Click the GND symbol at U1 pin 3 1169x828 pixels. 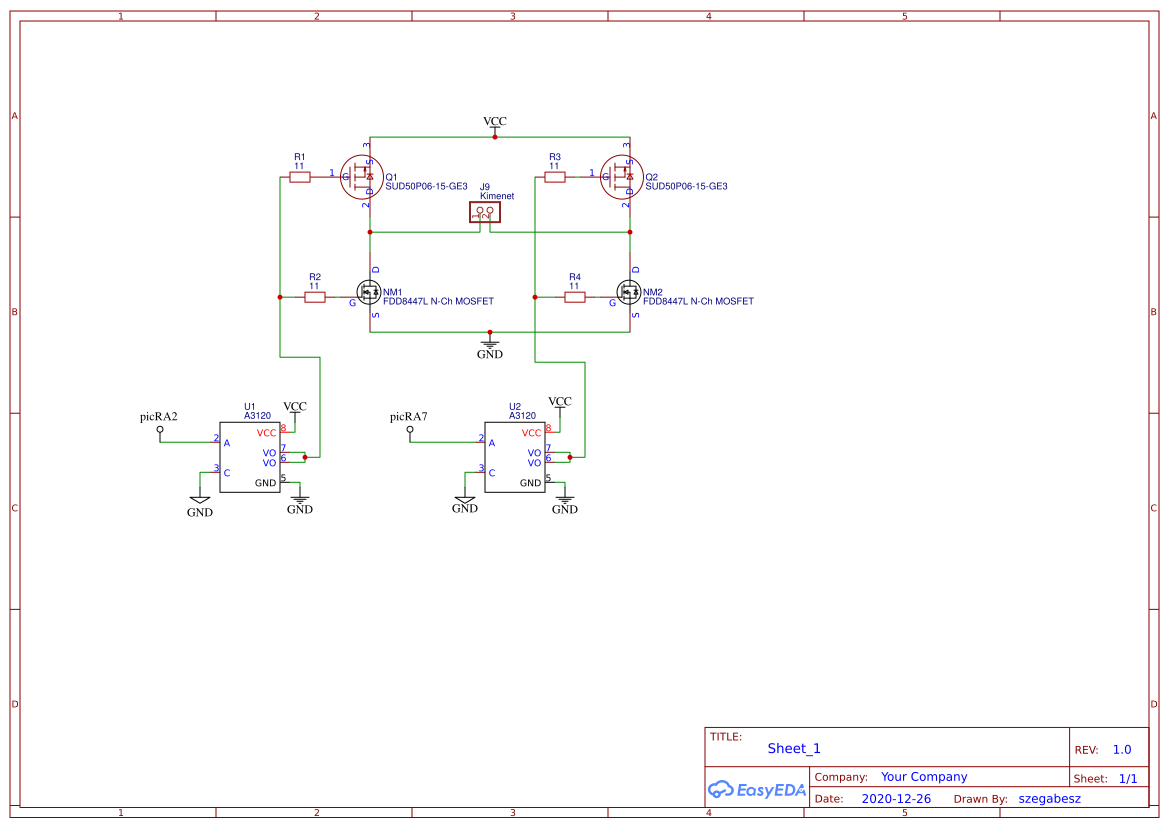coord(200,506)
